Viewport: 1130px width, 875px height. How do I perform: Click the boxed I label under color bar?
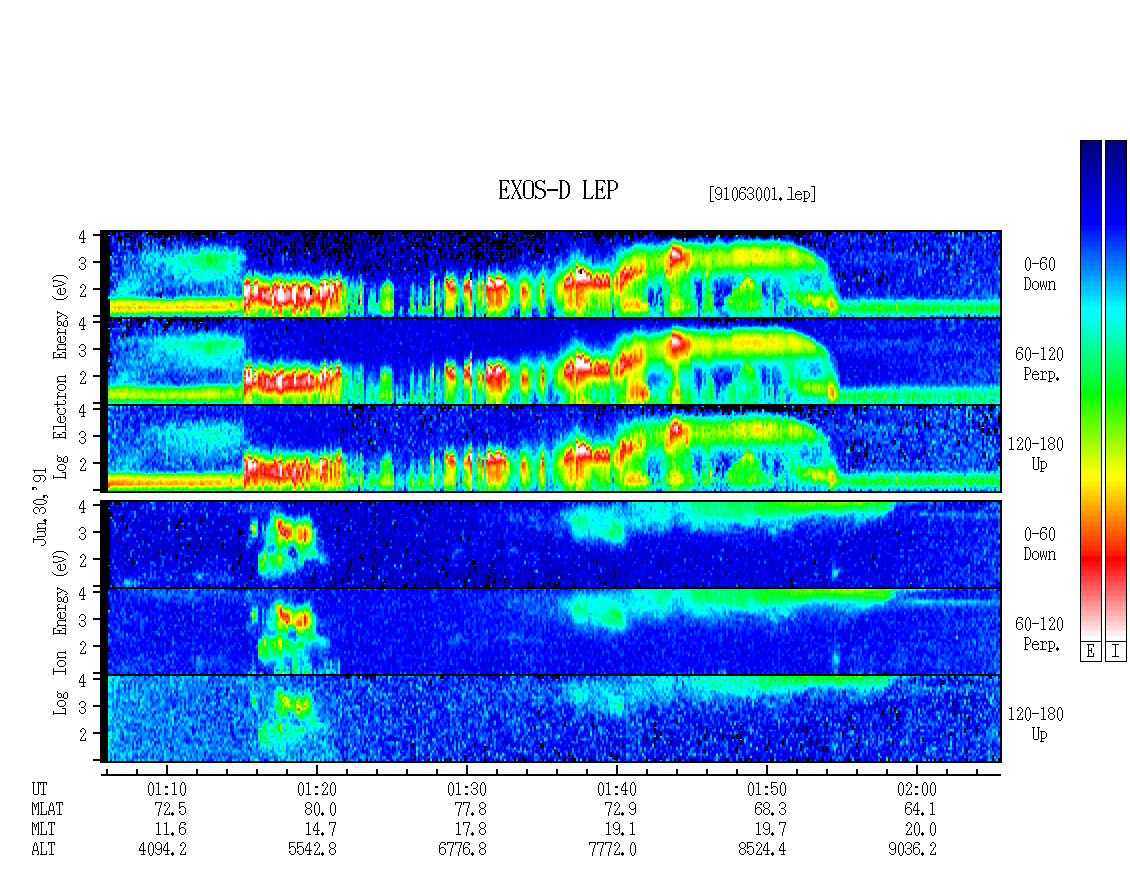[1116, 652]
